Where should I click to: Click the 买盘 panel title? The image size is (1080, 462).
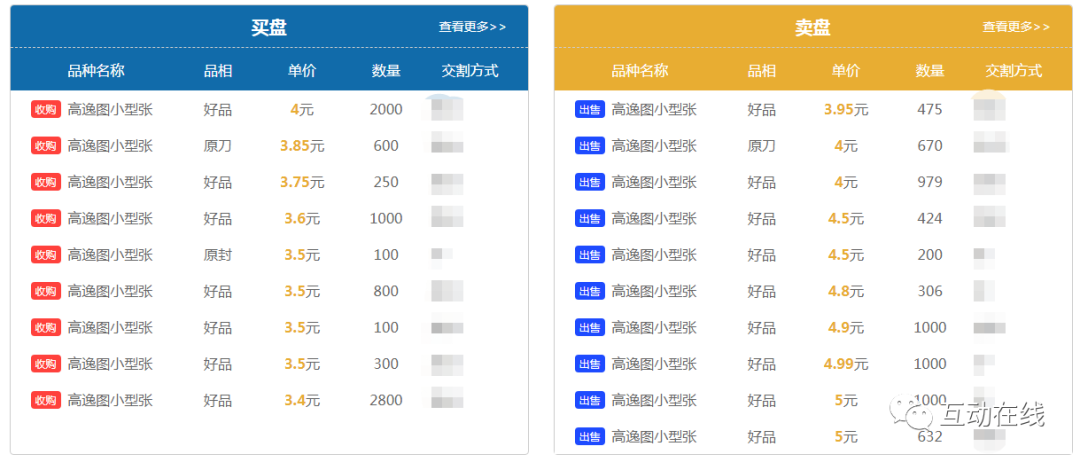coord(269,28)
